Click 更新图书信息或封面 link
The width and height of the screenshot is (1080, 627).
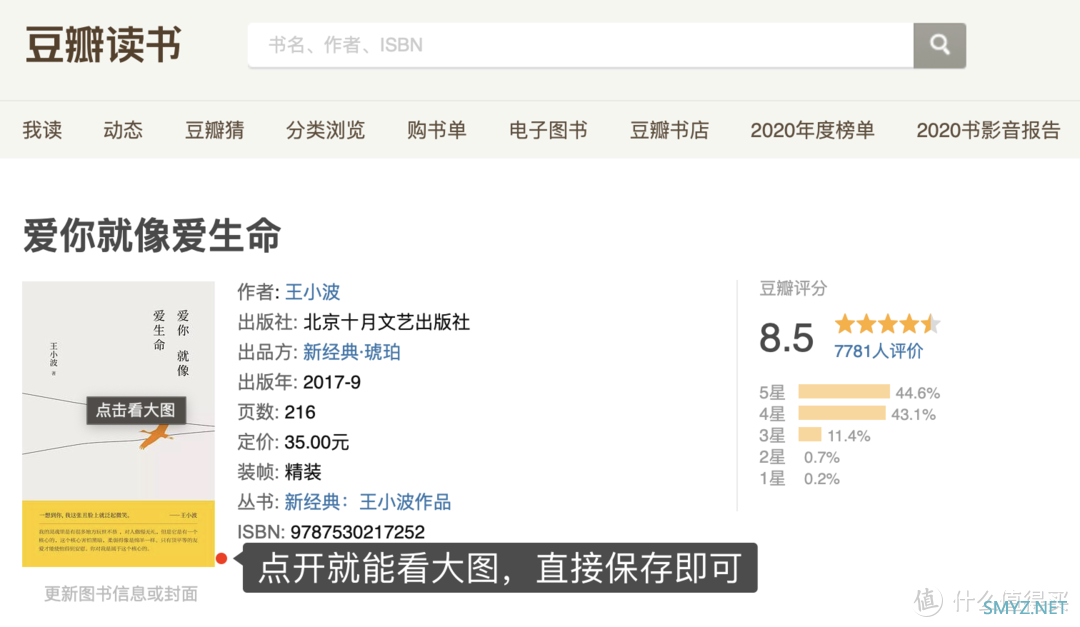(x=121, y=593)
